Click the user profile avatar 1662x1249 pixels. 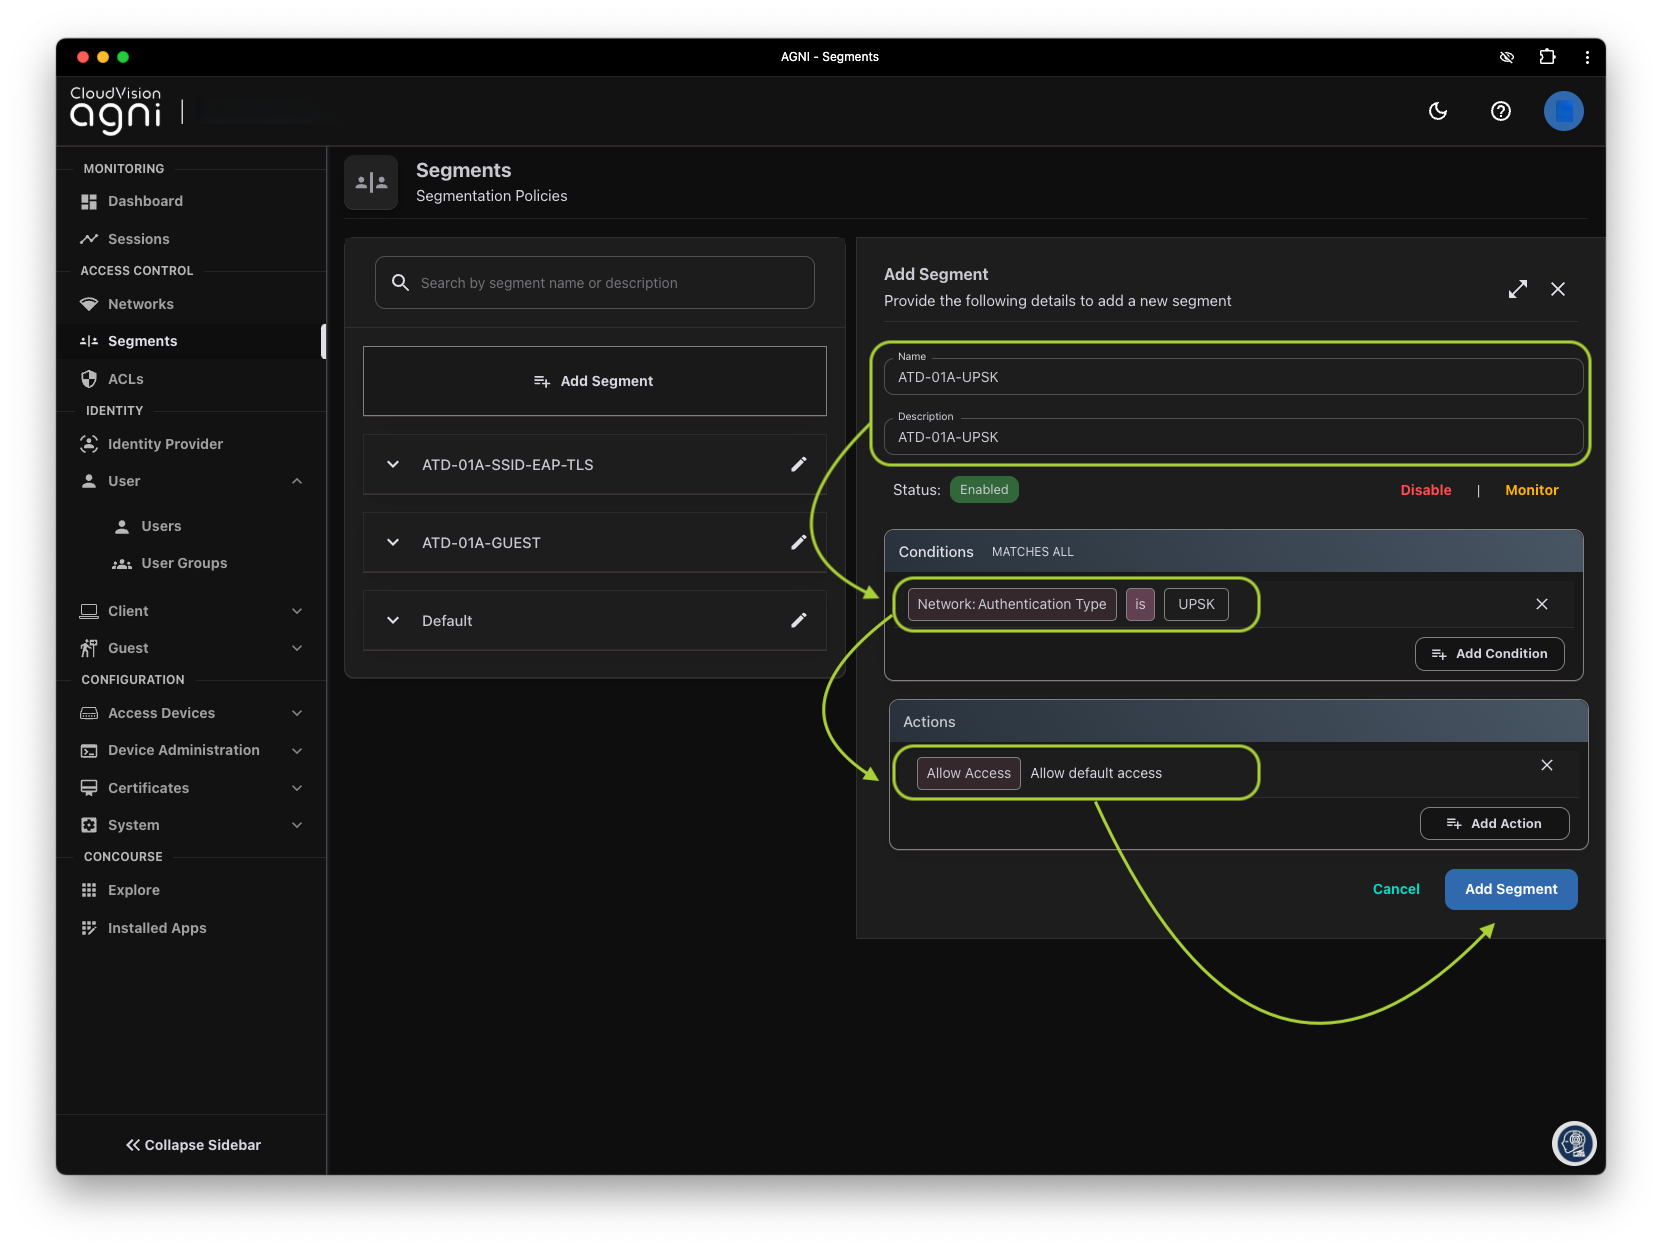point(1563,111)
